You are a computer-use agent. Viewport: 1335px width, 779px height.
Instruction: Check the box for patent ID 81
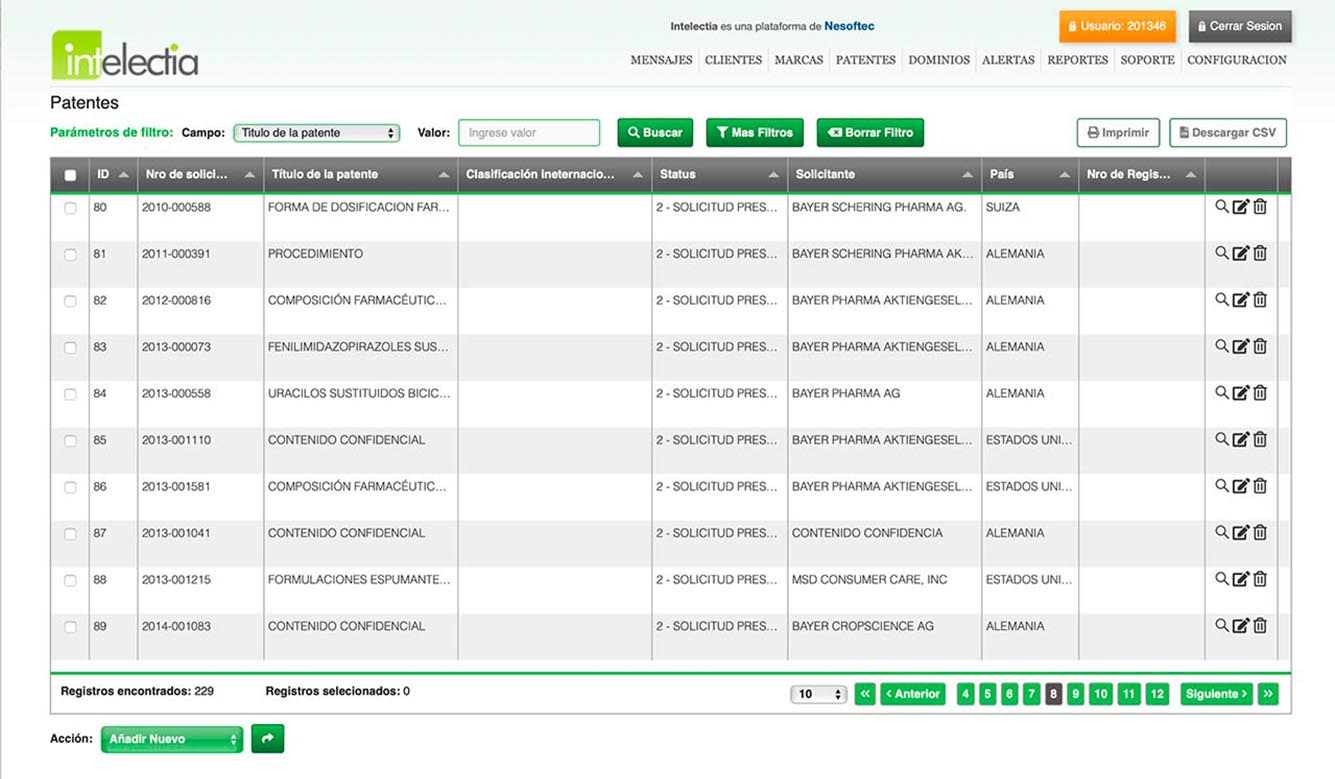(x=70, y=255)
